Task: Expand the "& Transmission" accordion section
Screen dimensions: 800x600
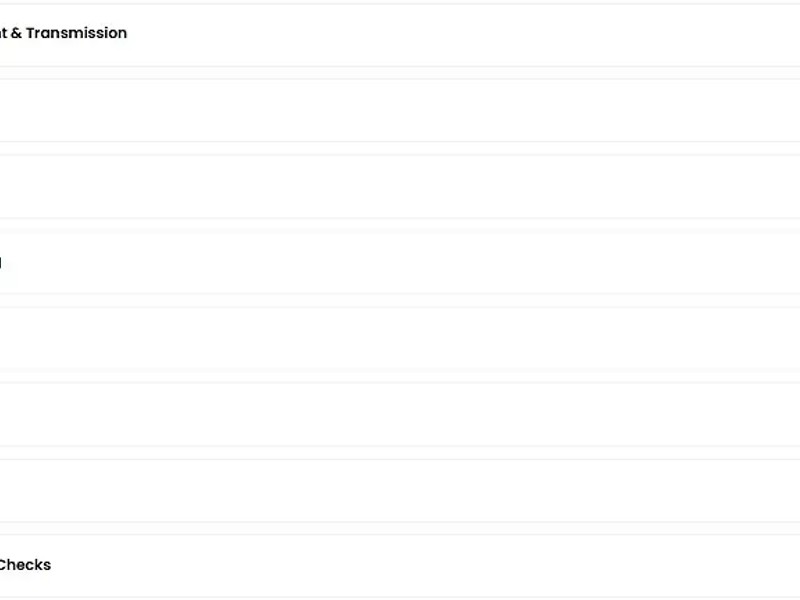Action: click(x=400, y=34)
